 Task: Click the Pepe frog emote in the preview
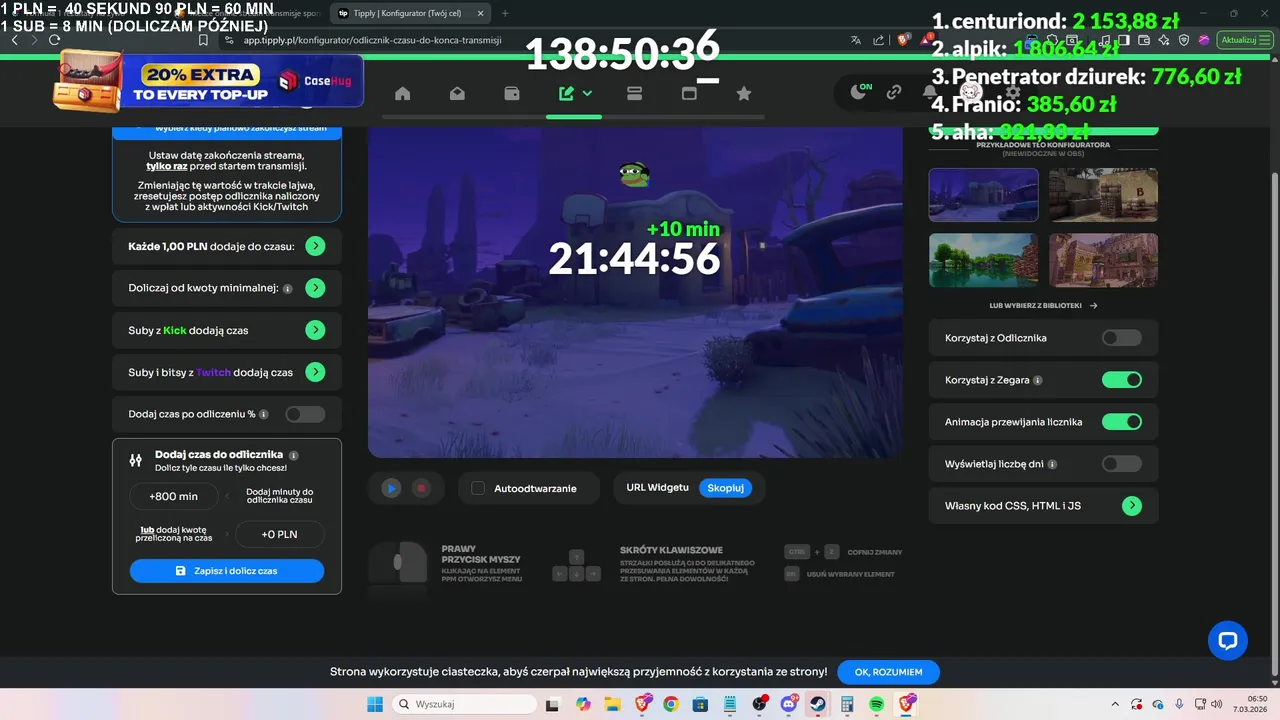pos(634,175)
